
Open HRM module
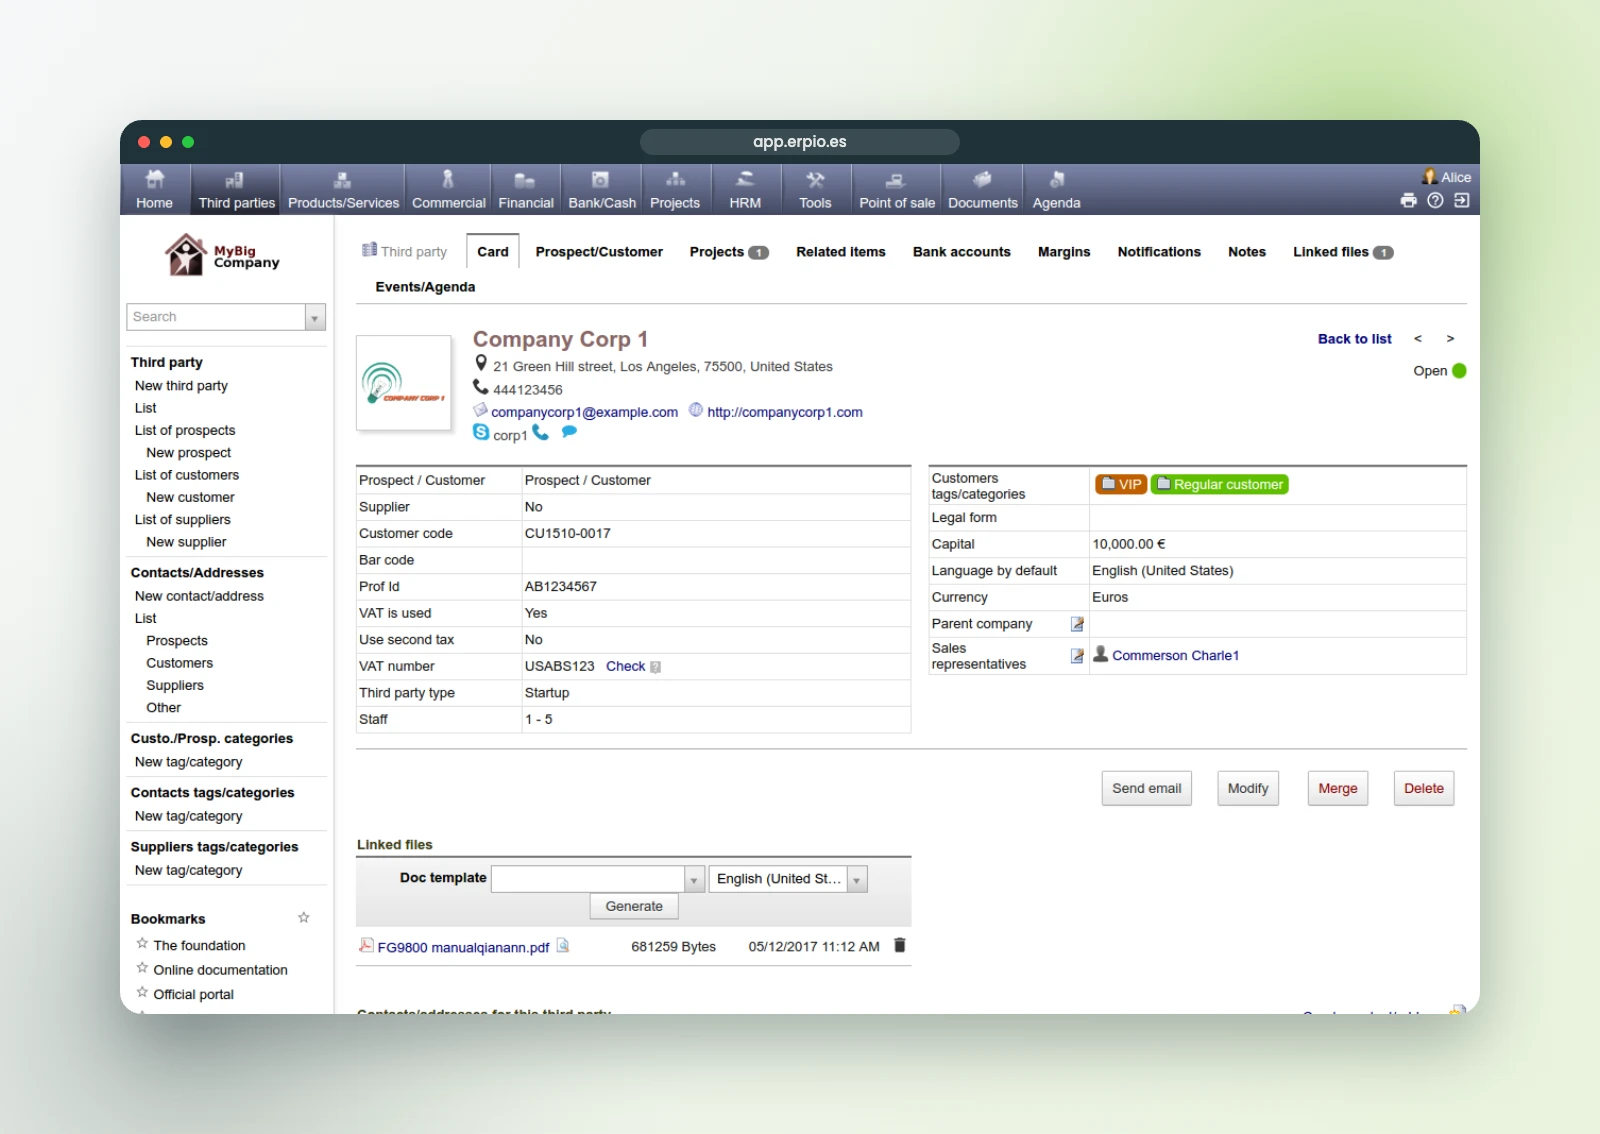coord(745,190)
